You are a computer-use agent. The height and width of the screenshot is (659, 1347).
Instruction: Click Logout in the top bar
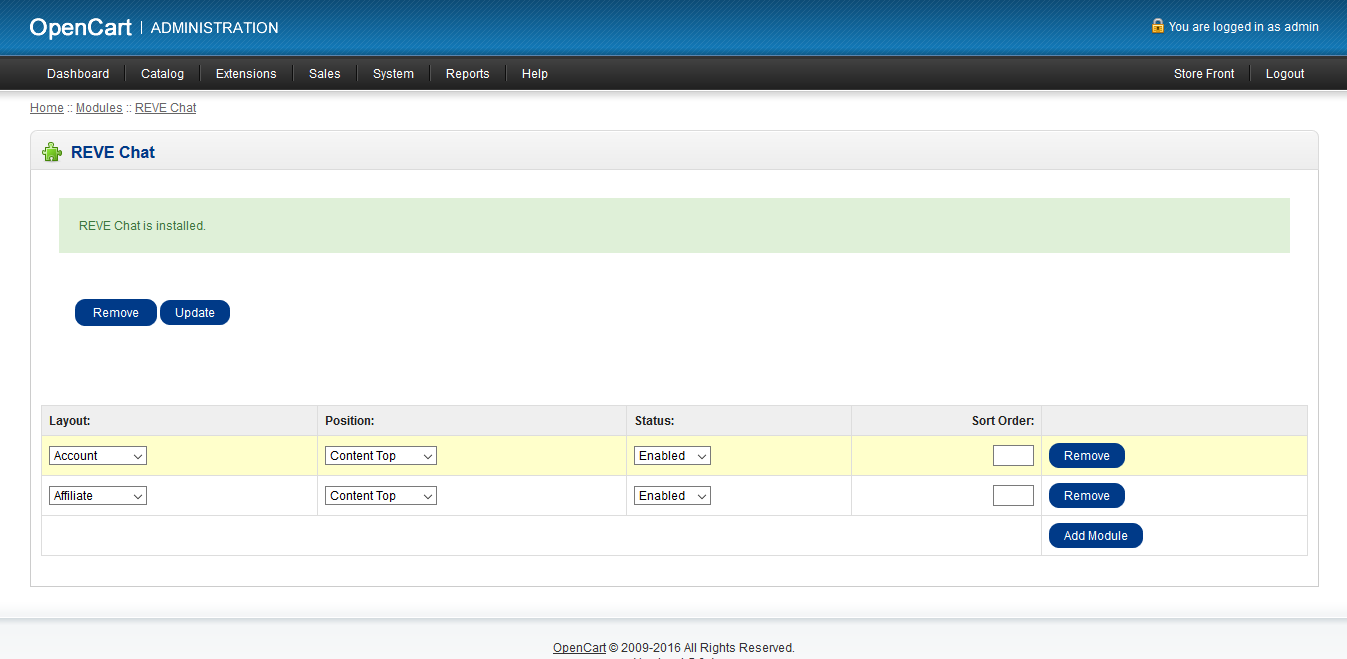point(1285,73)
